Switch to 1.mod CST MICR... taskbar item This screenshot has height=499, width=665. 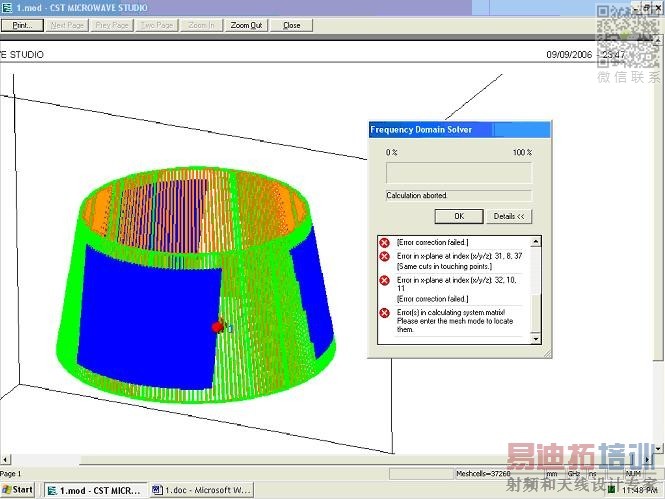tap(96, 490)
